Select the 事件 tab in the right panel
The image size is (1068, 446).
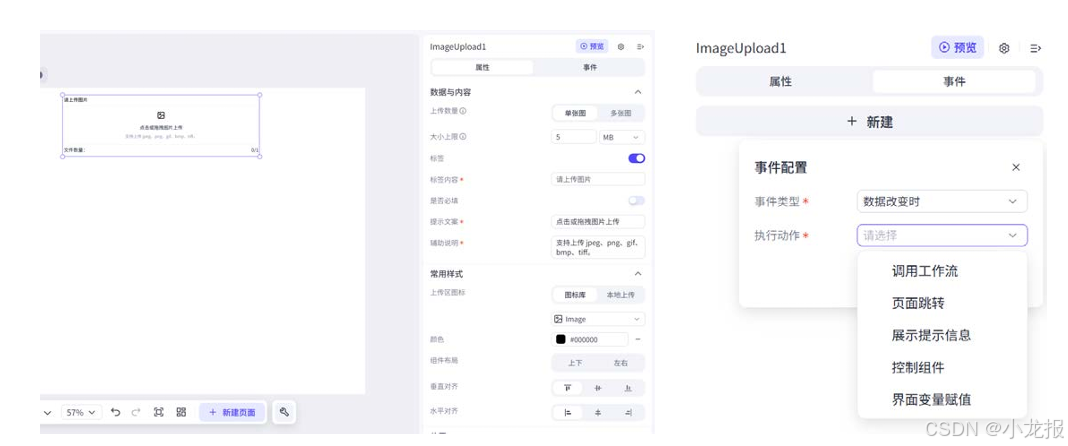pyautogui.click(x=954, y=81)
